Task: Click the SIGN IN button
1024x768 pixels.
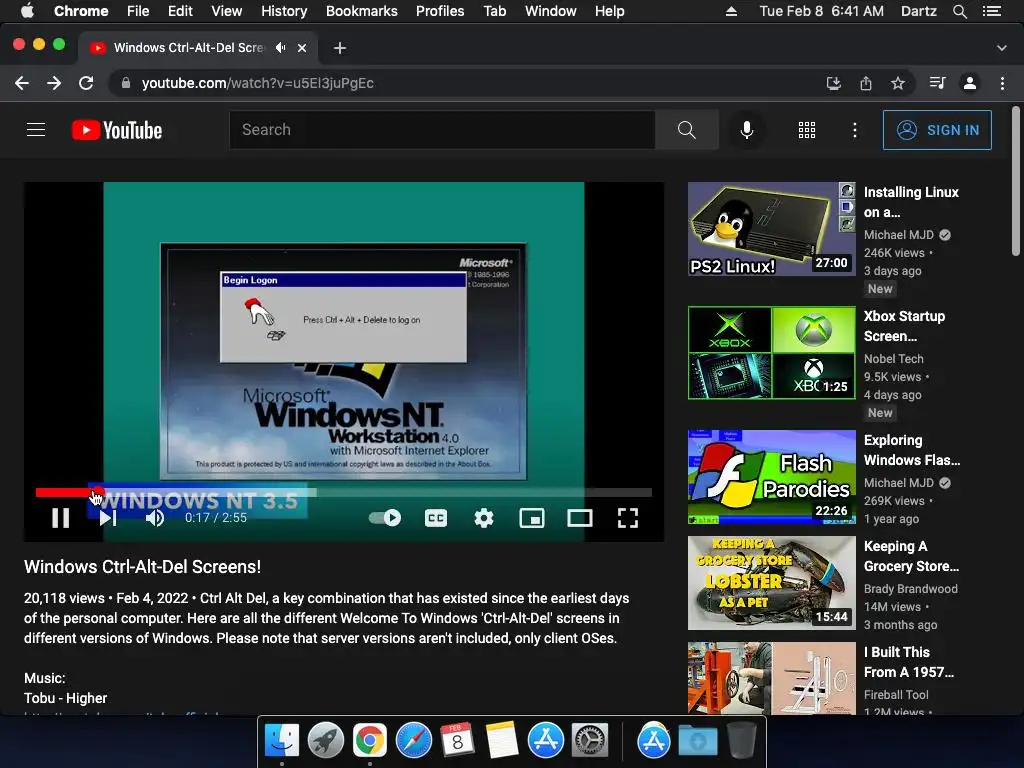Action: pyautogui.click(x=937, y=130)
